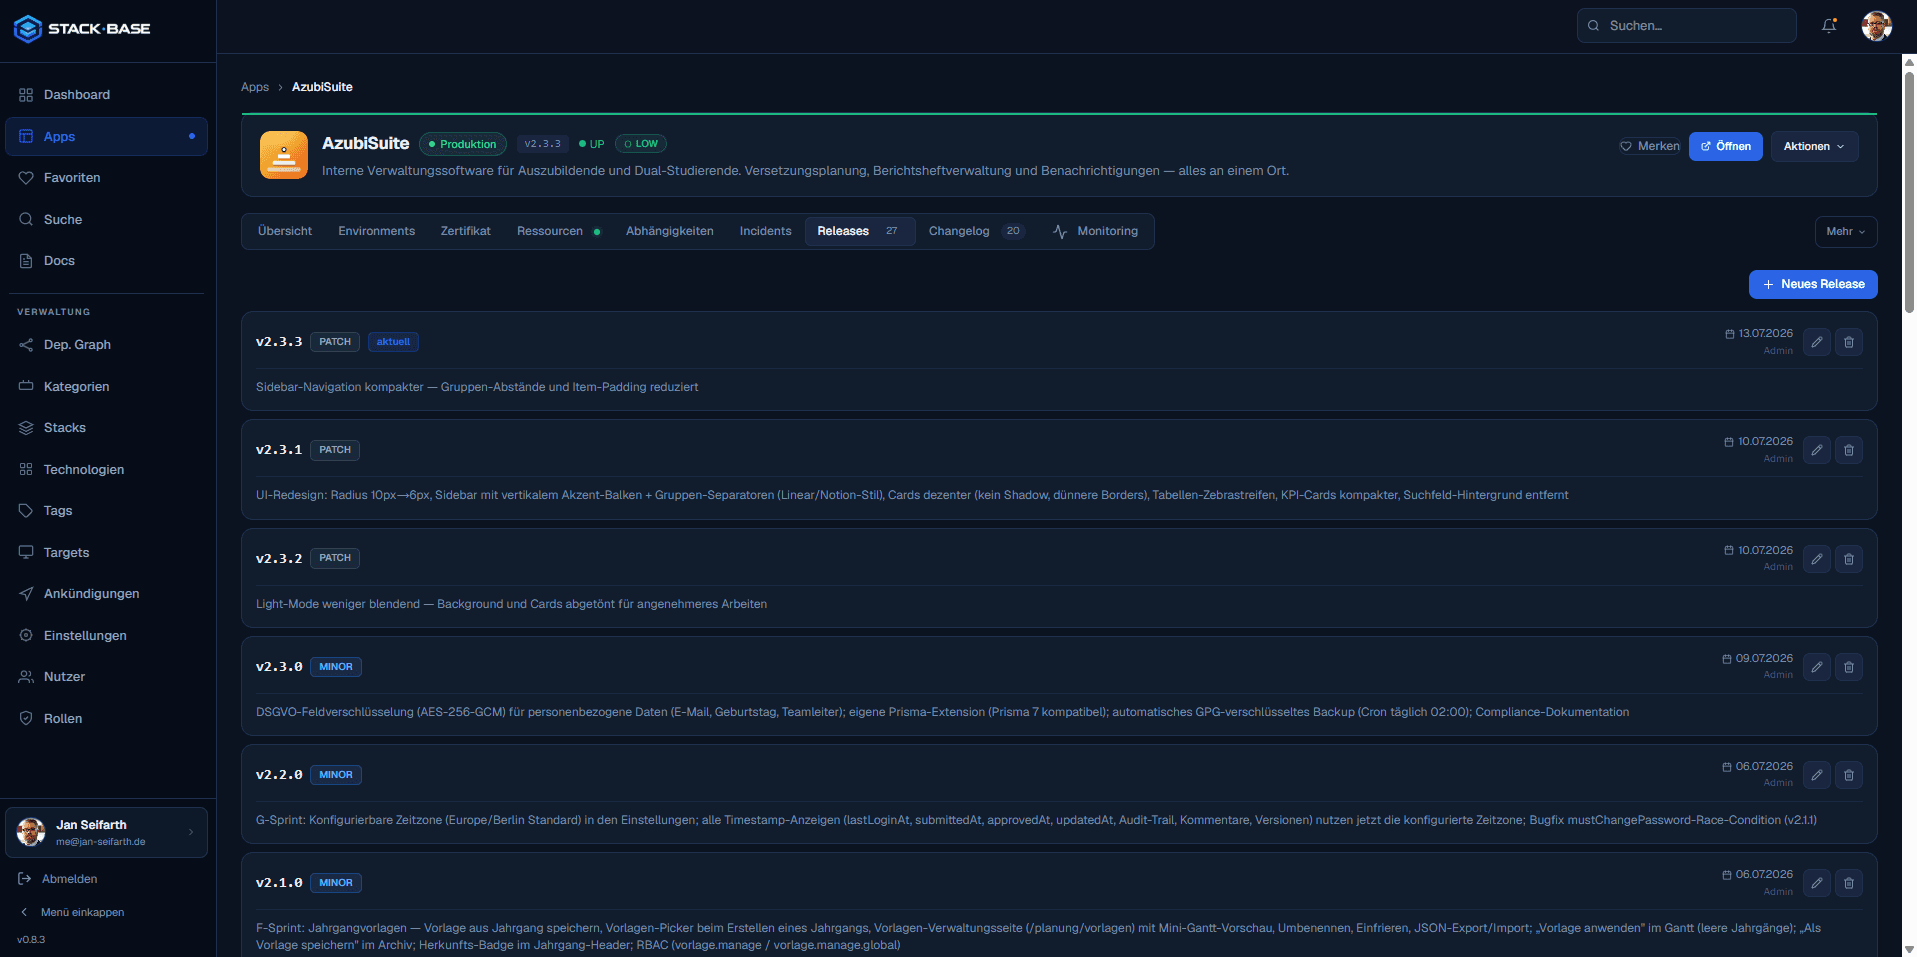Click the Neues Release button
1917x957 pixels.
tap(1812, 284)
